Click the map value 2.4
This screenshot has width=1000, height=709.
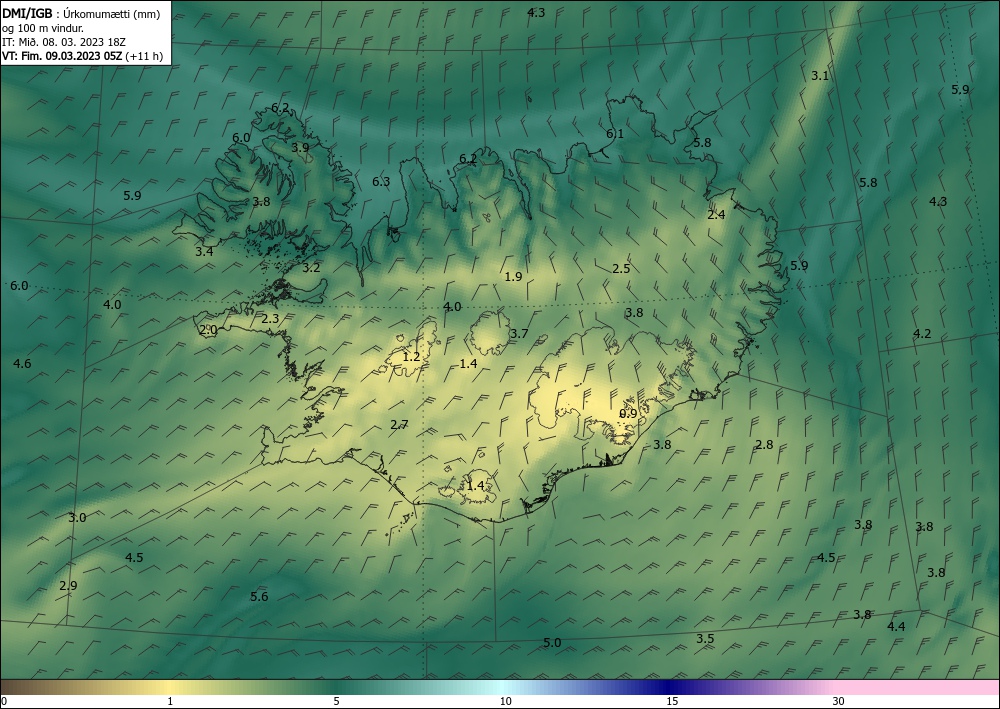[x=716, y=215]
